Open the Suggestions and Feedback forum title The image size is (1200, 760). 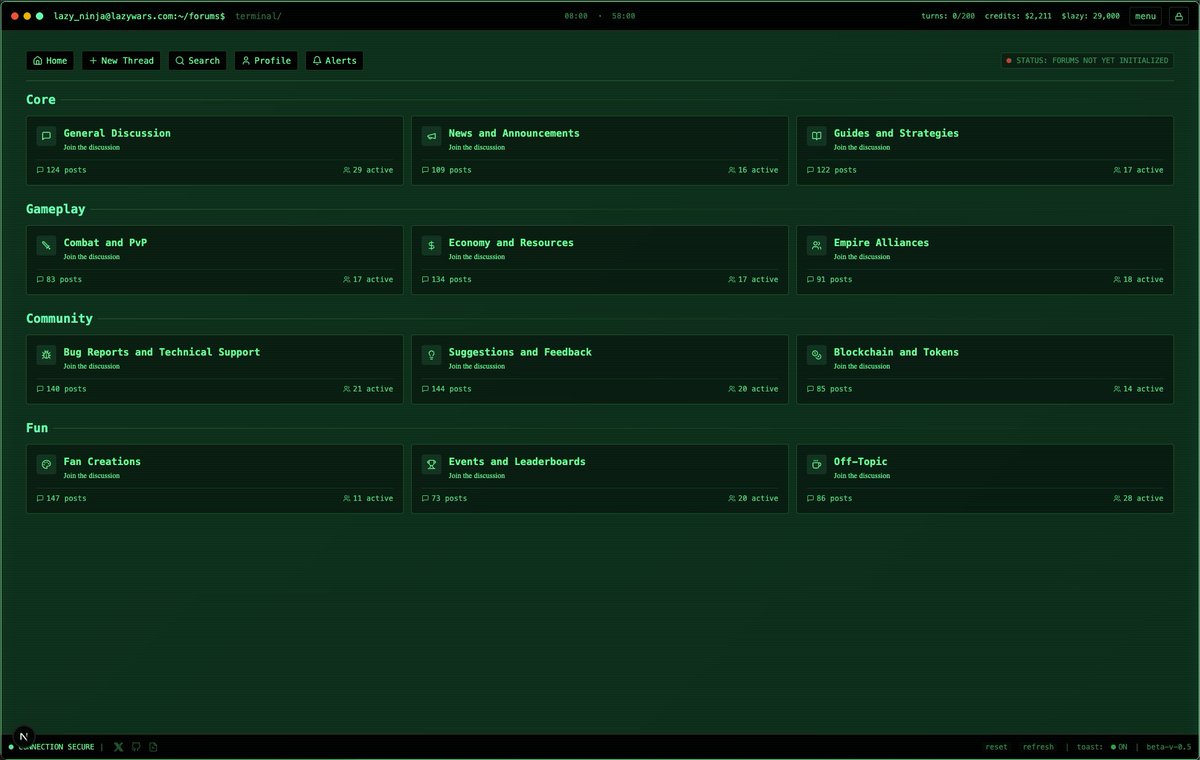pyautogui.click(x=520, y=352)
